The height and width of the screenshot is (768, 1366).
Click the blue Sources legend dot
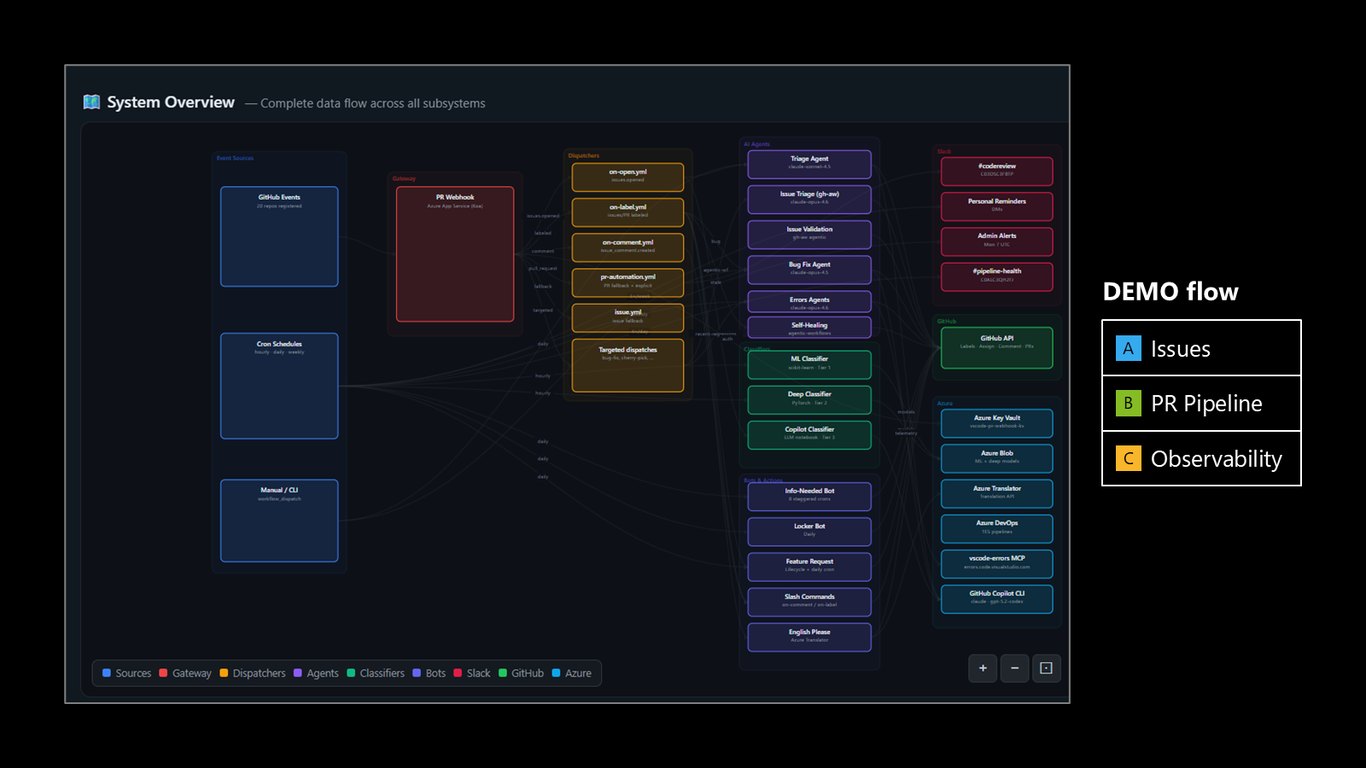coord(106,673)
